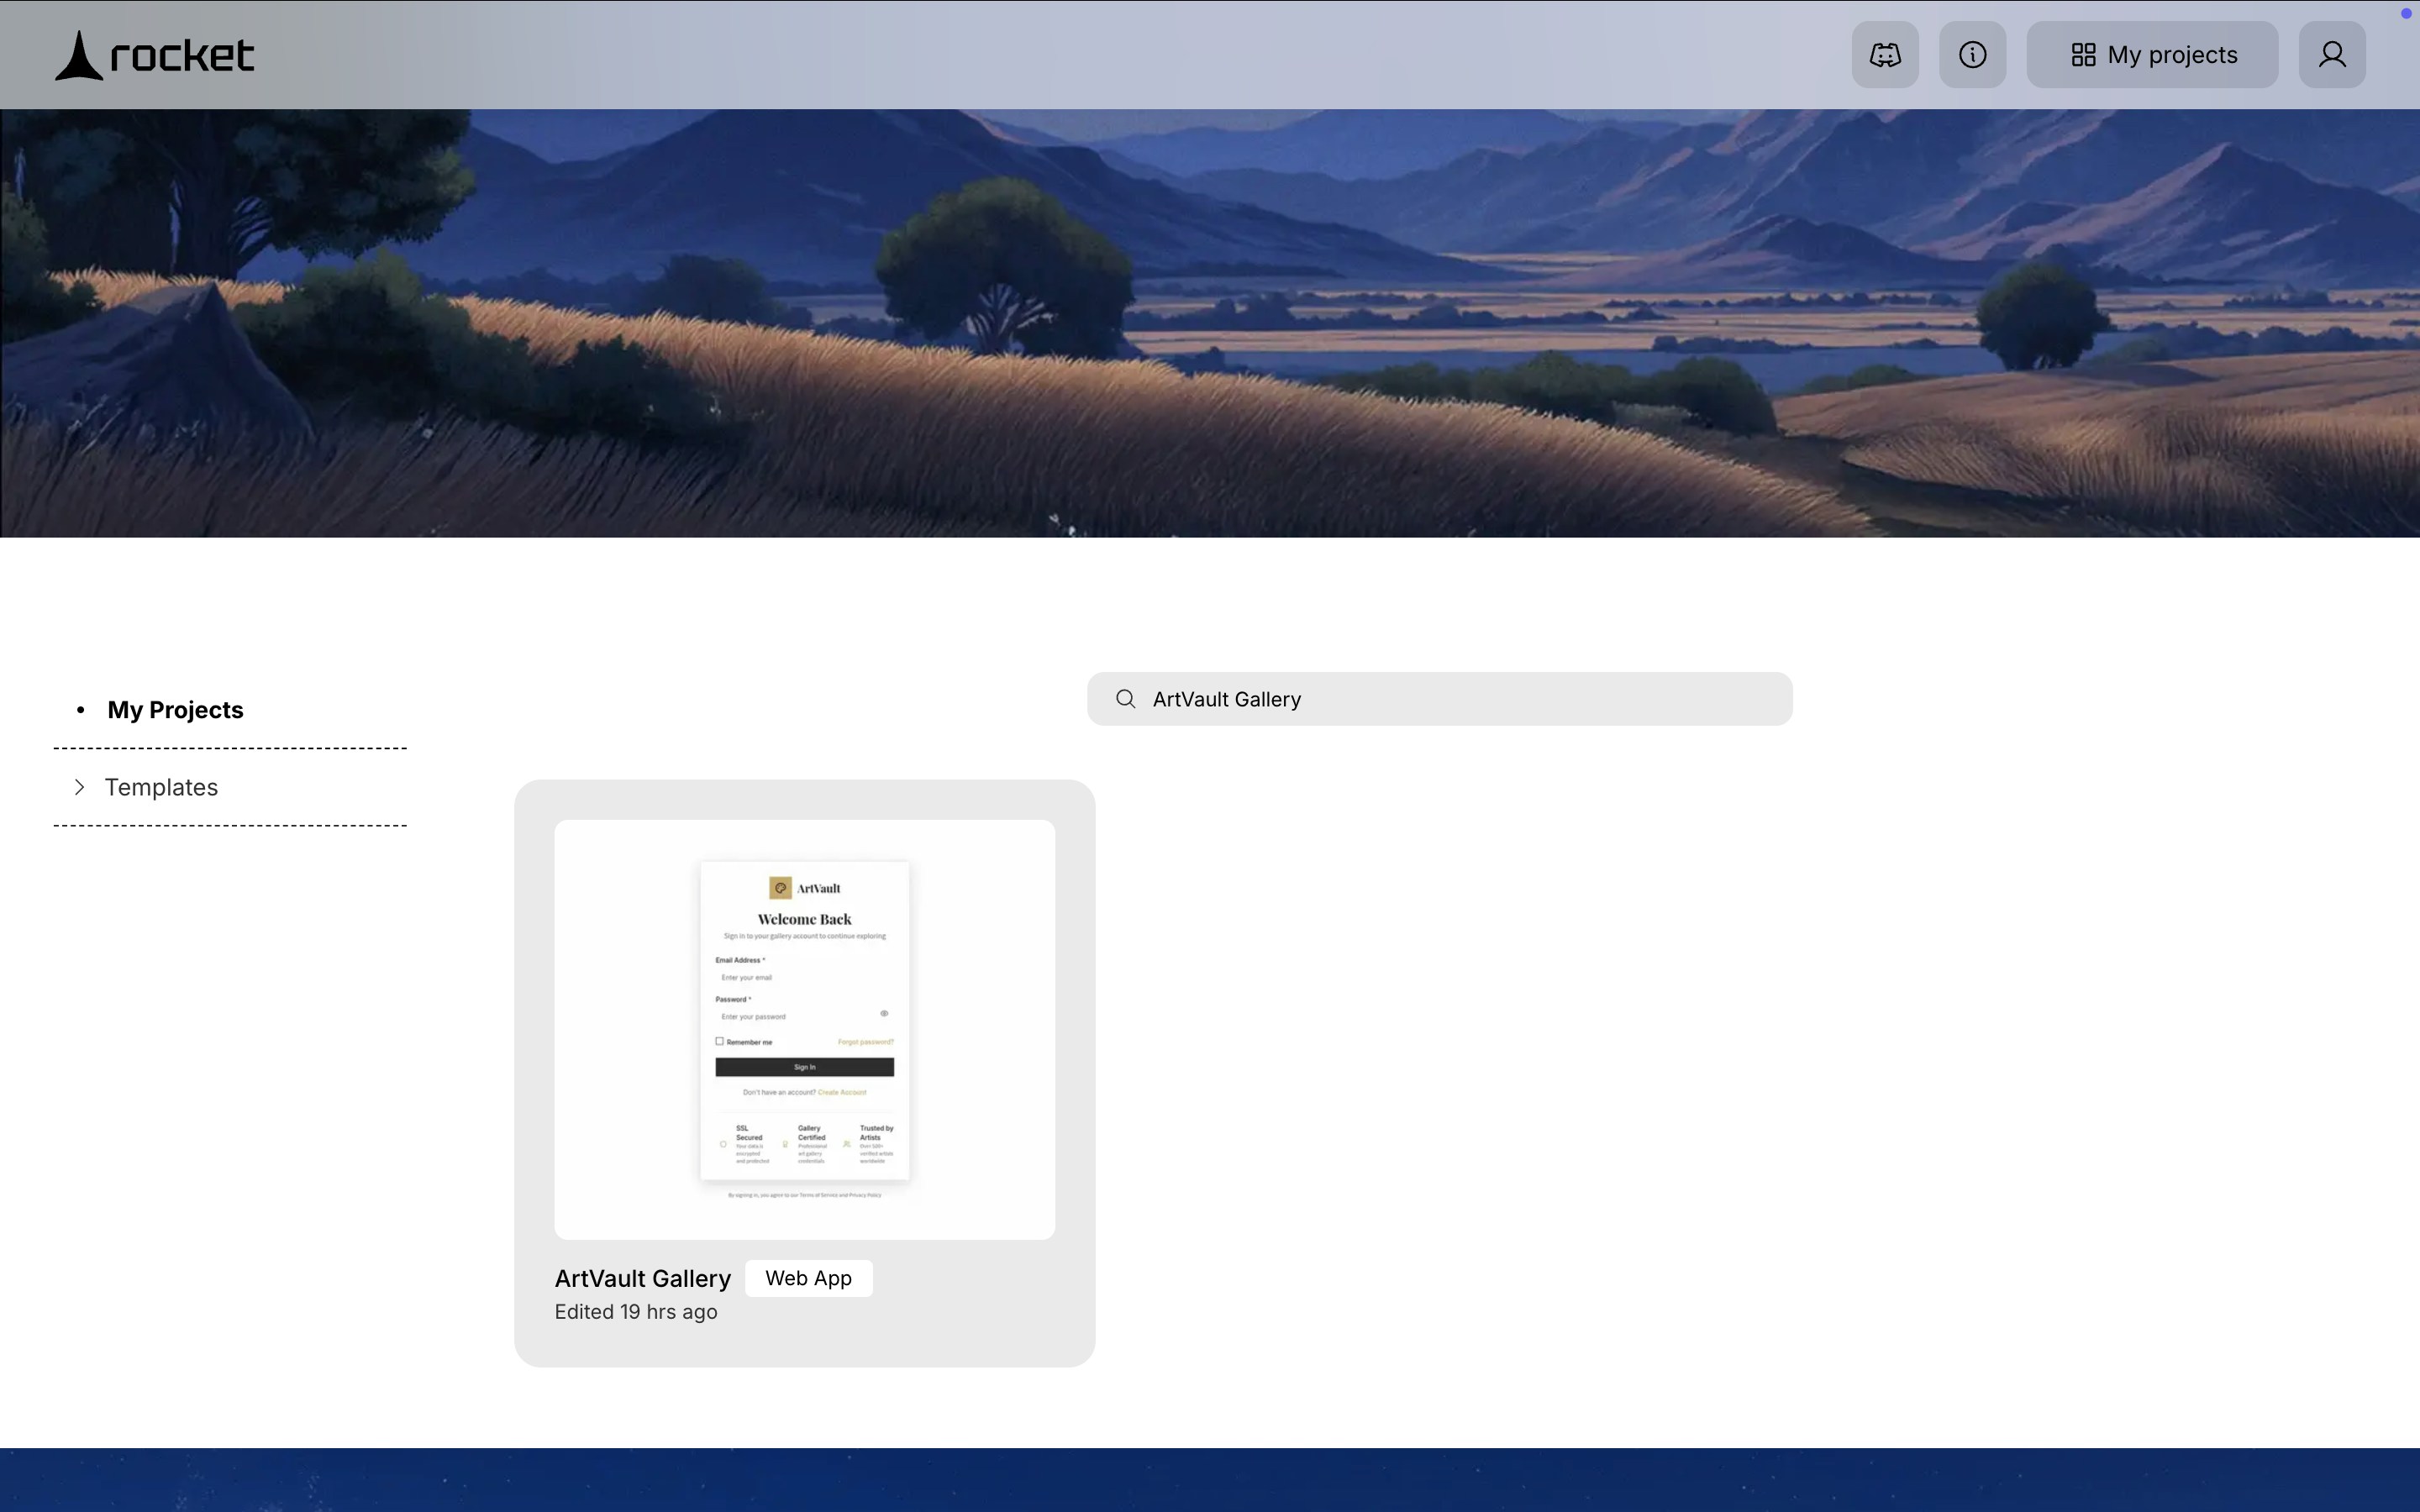The image size is (2420, 1512).
Task: Toggle the password visibility eye icon
Action: pyautogui.click(x=884, y=1012)
